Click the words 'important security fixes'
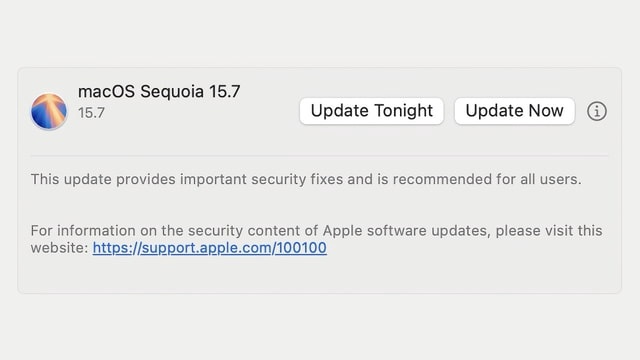Screen dimensions: 640x360 (x=261, y=179)
